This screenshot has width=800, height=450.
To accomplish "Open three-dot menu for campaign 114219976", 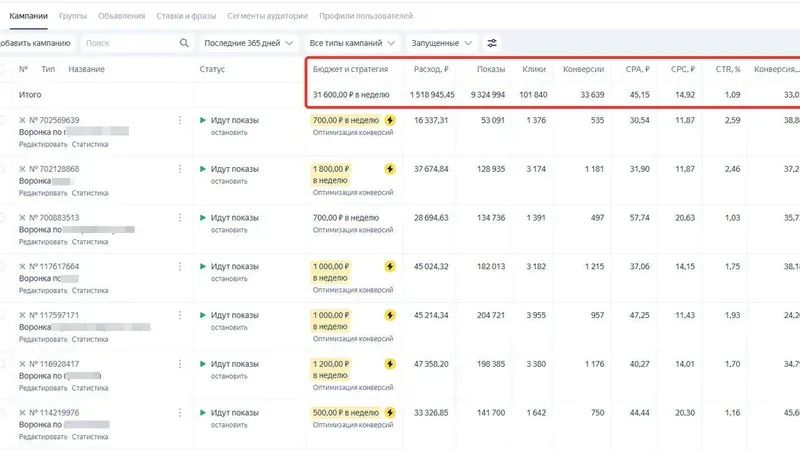I will tap(180, 412).
